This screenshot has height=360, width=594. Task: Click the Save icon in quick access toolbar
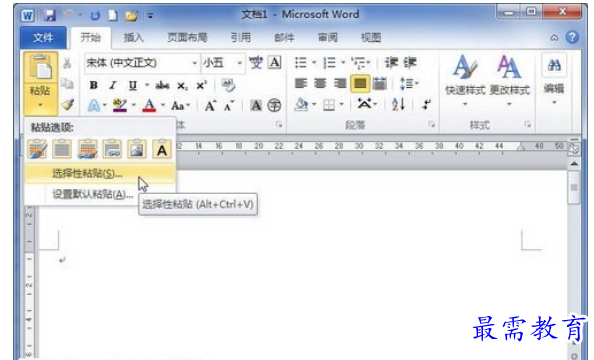click(49, 16)
